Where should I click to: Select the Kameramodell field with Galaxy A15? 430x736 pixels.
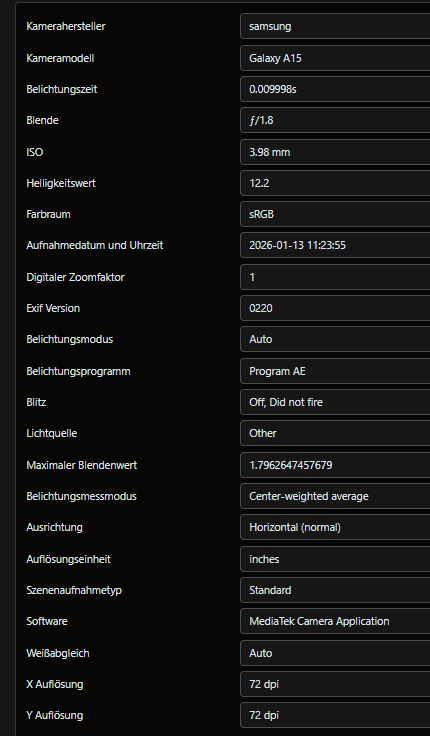tap(335, 58)
